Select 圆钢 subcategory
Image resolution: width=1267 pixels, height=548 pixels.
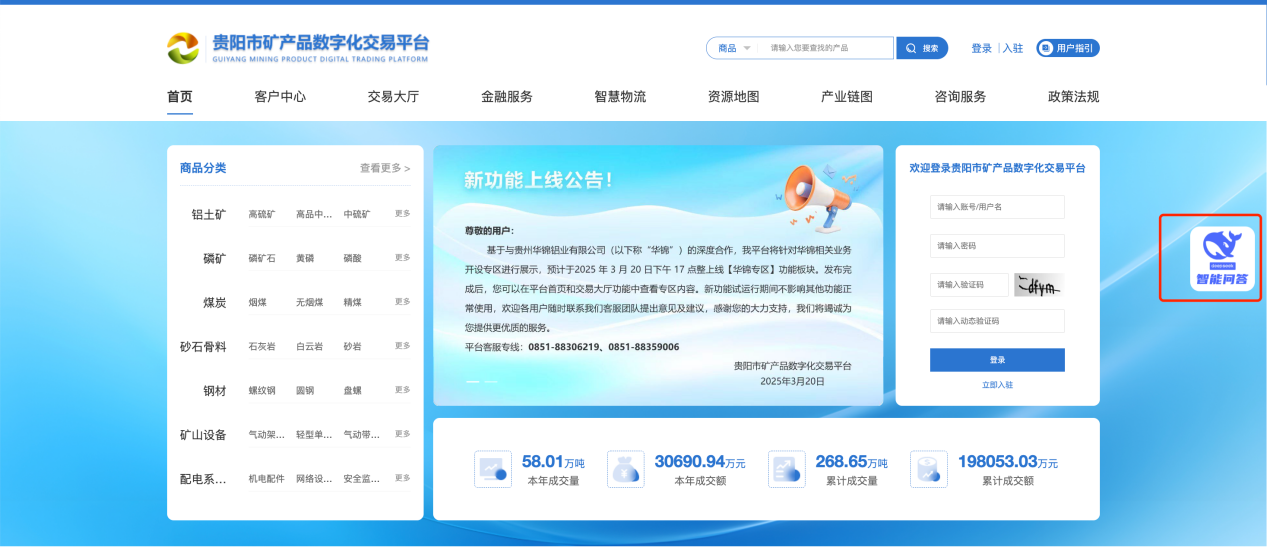tap(305, 390)
